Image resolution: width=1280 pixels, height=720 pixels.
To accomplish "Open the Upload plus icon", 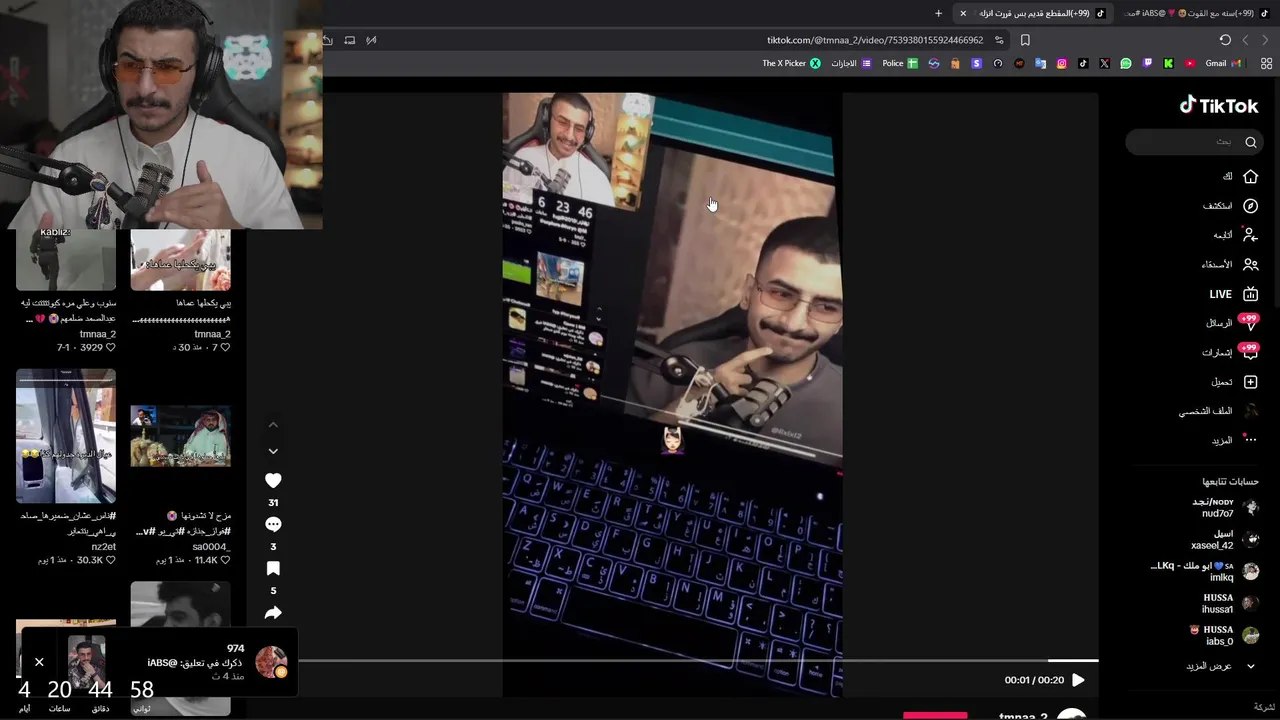I will pos(1250,382).
